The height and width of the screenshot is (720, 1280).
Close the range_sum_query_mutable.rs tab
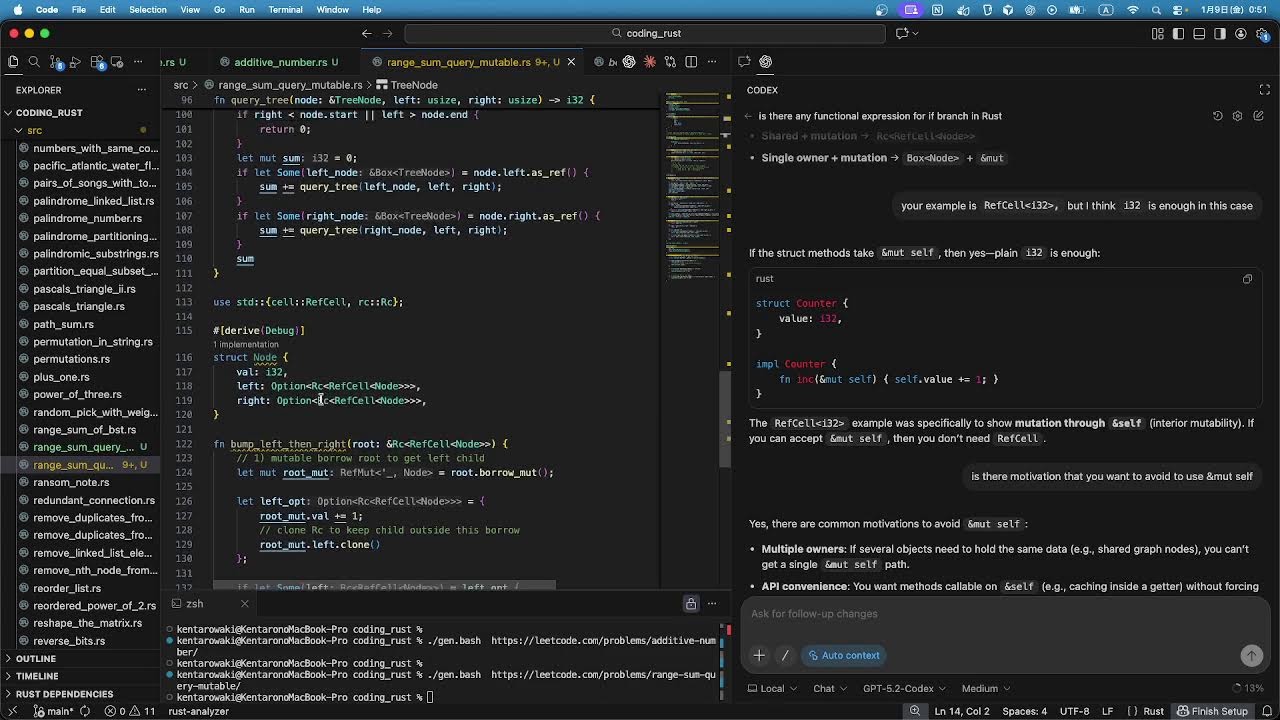(x=571, y=62)
